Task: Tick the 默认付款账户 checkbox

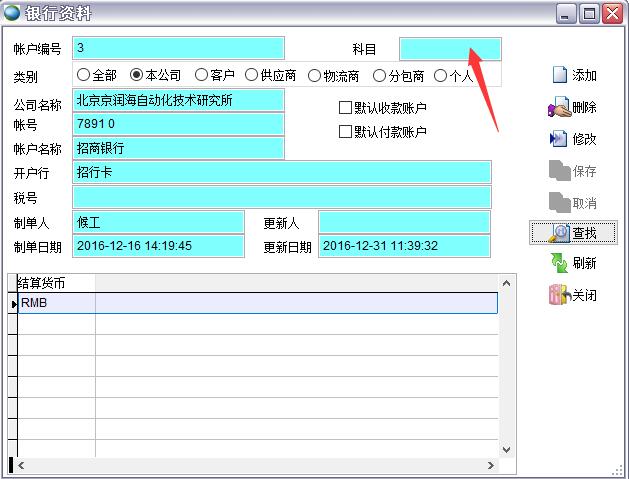Action: pos(346,132)
